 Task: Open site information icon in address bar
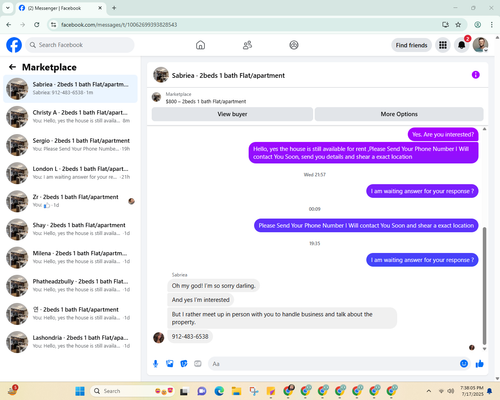pyautogui.click(x=53, y=25)
